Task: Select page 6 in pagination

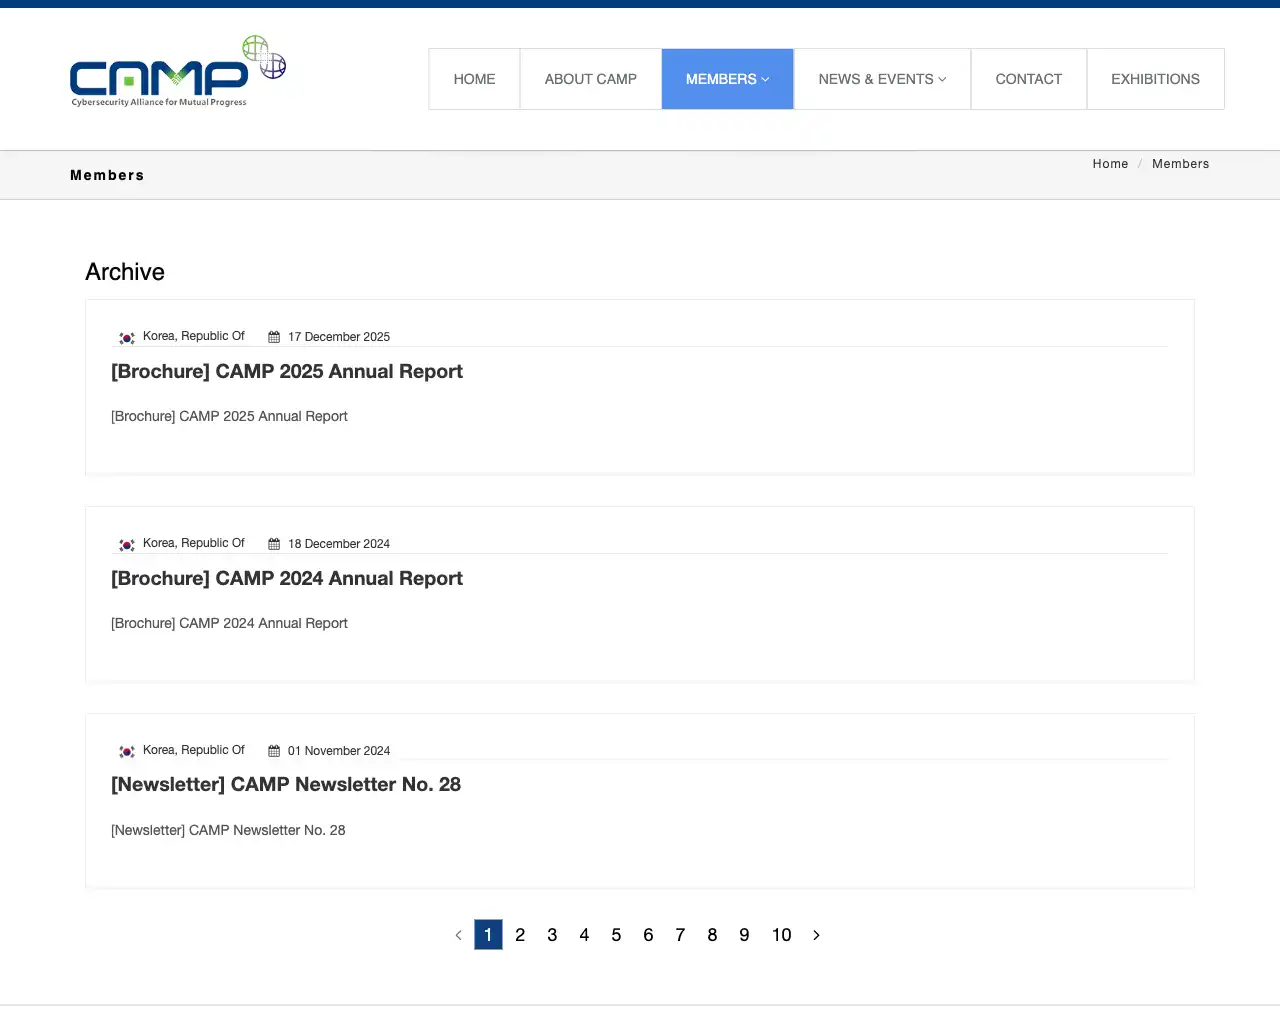Action: [x=648, y=935]
